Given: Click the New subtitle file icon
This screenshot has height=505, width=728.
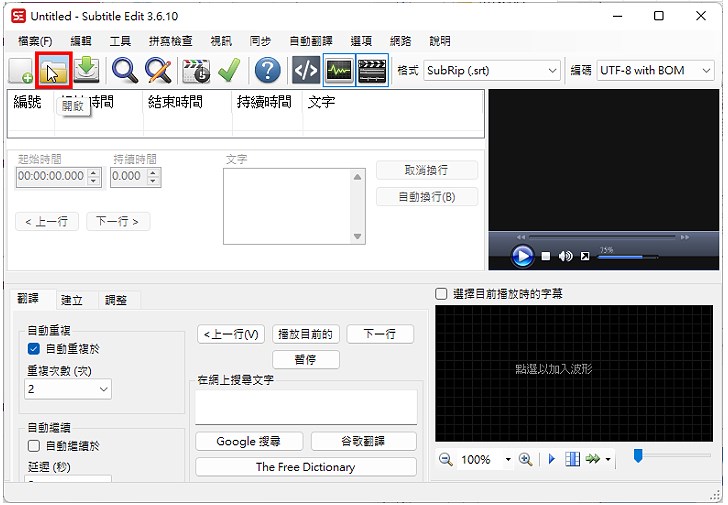Looking at the screenshot, I should click(21, 70).
